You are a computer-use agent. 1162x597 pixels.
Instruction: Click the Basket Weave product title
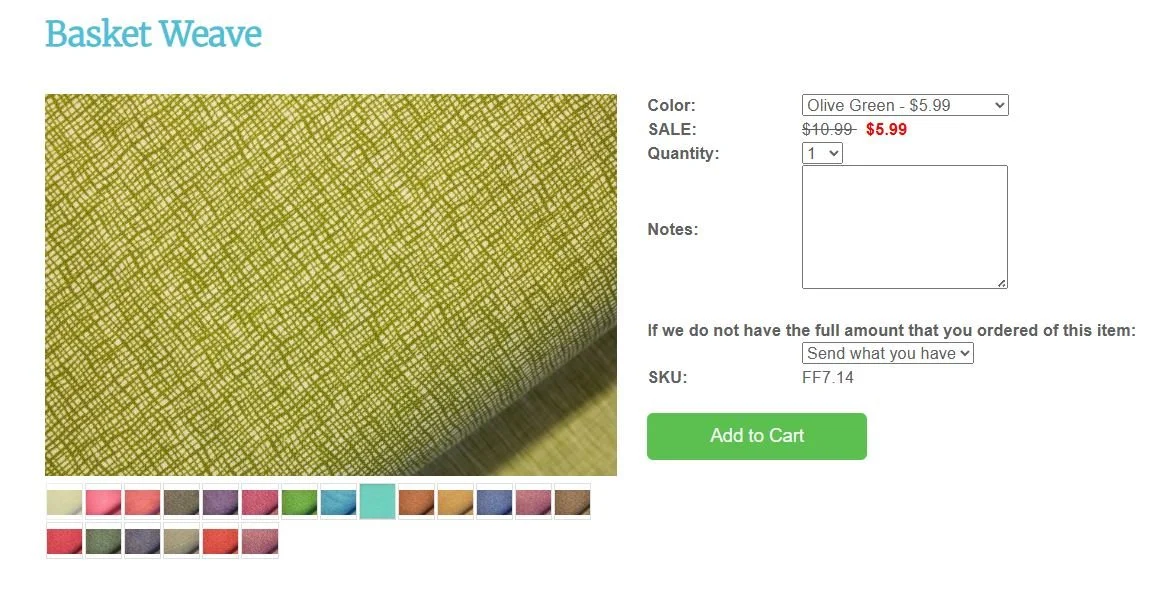pos(153,34)
